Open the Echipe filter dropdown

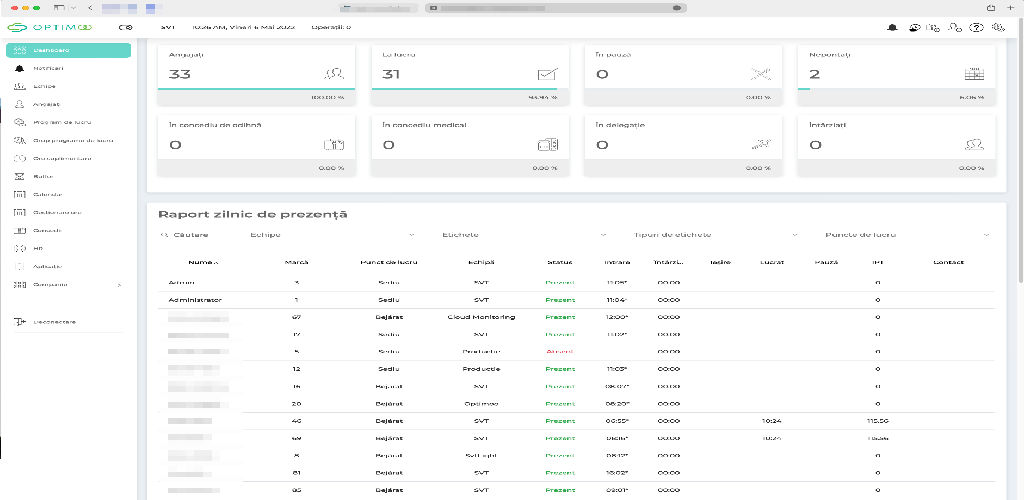pyautogui.click(x=332, y=234)
